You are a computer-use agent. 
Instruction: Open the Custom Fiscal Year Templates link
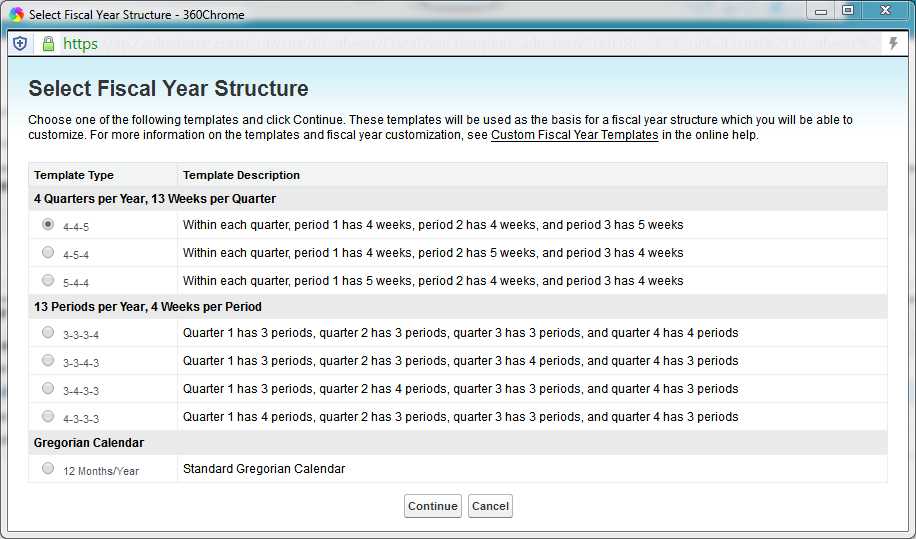coord(574,135)
